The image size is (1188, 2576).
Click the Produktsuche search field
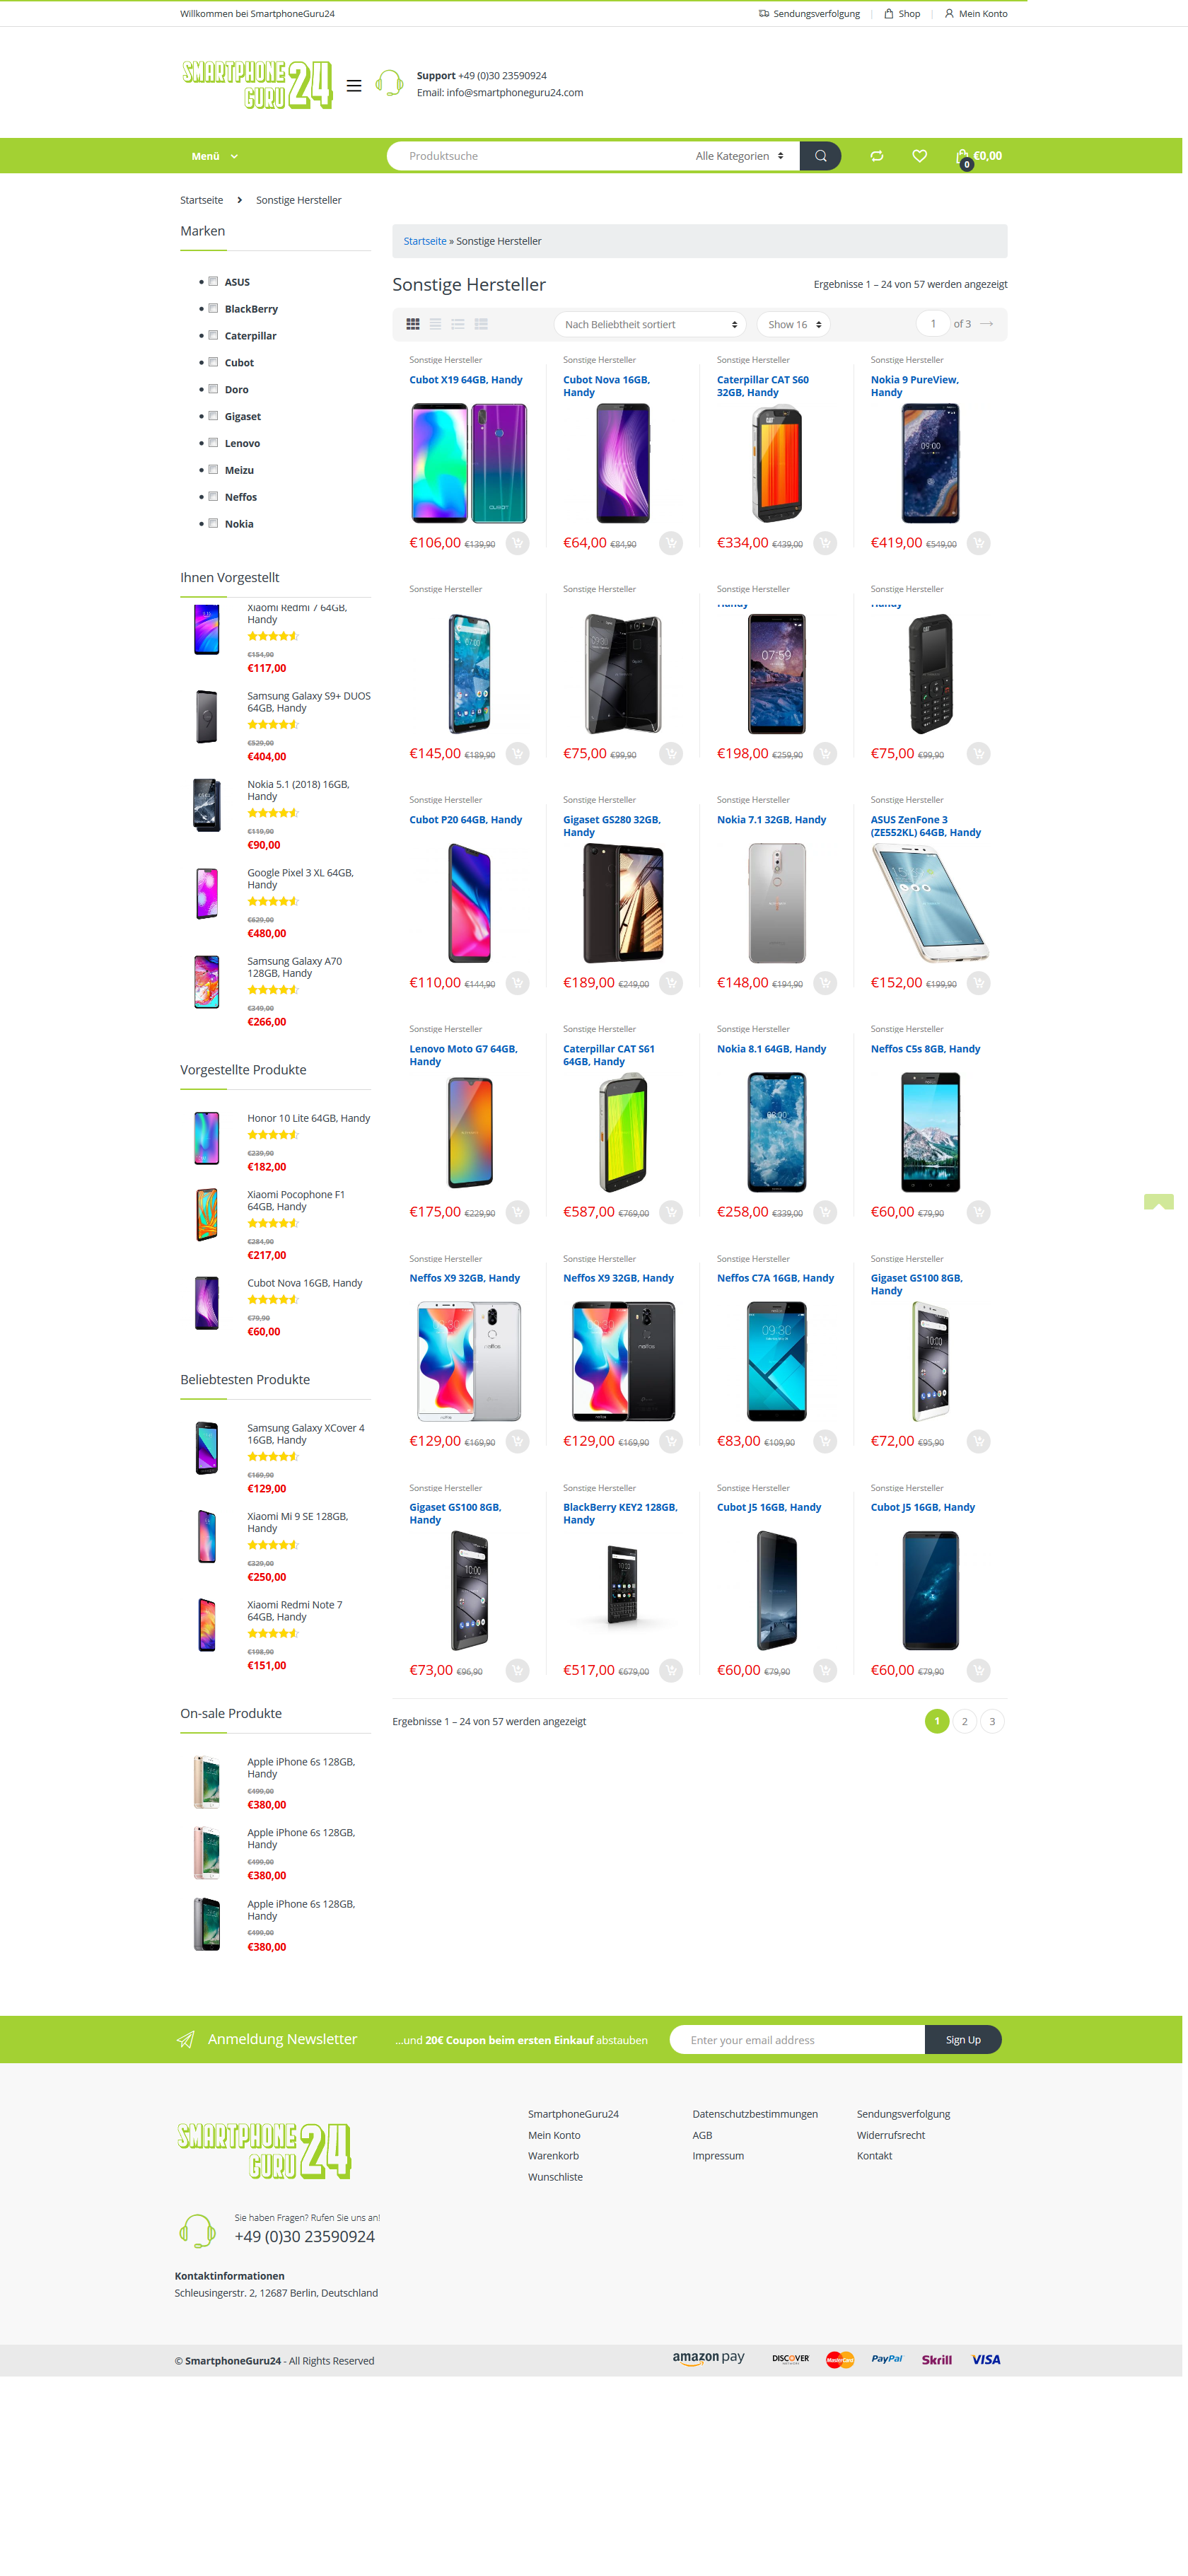(540, 156)
